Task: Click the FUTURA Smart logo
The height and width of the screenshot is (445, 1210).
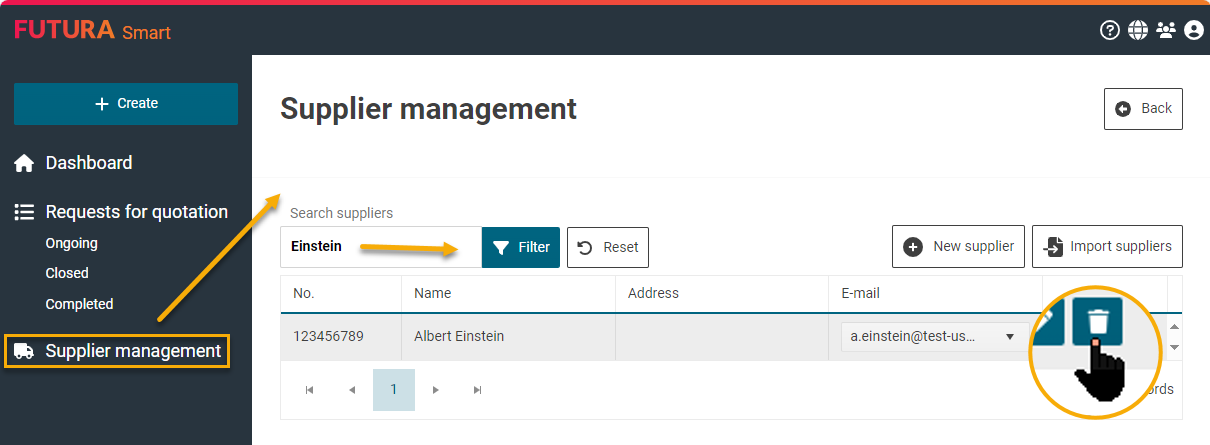Action: tap(92, 31)
